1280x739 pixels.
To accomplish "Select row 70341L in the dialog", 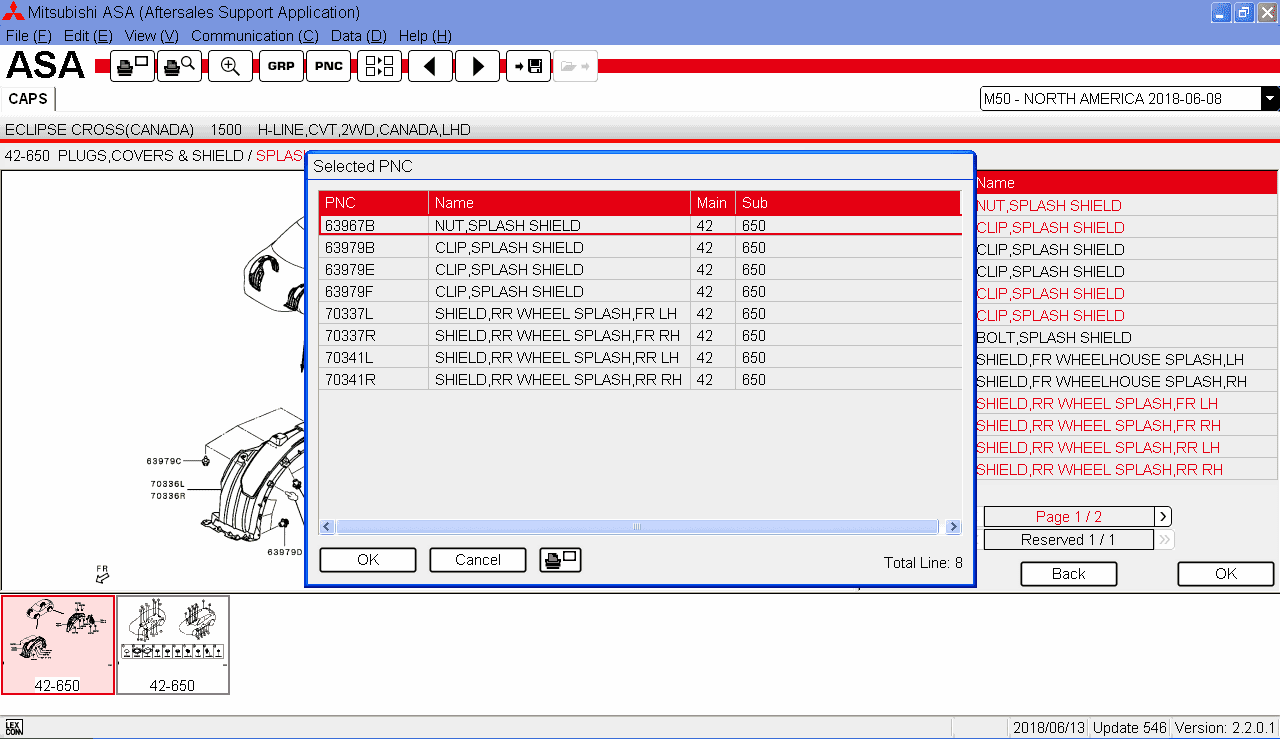I will click(640, 358).
